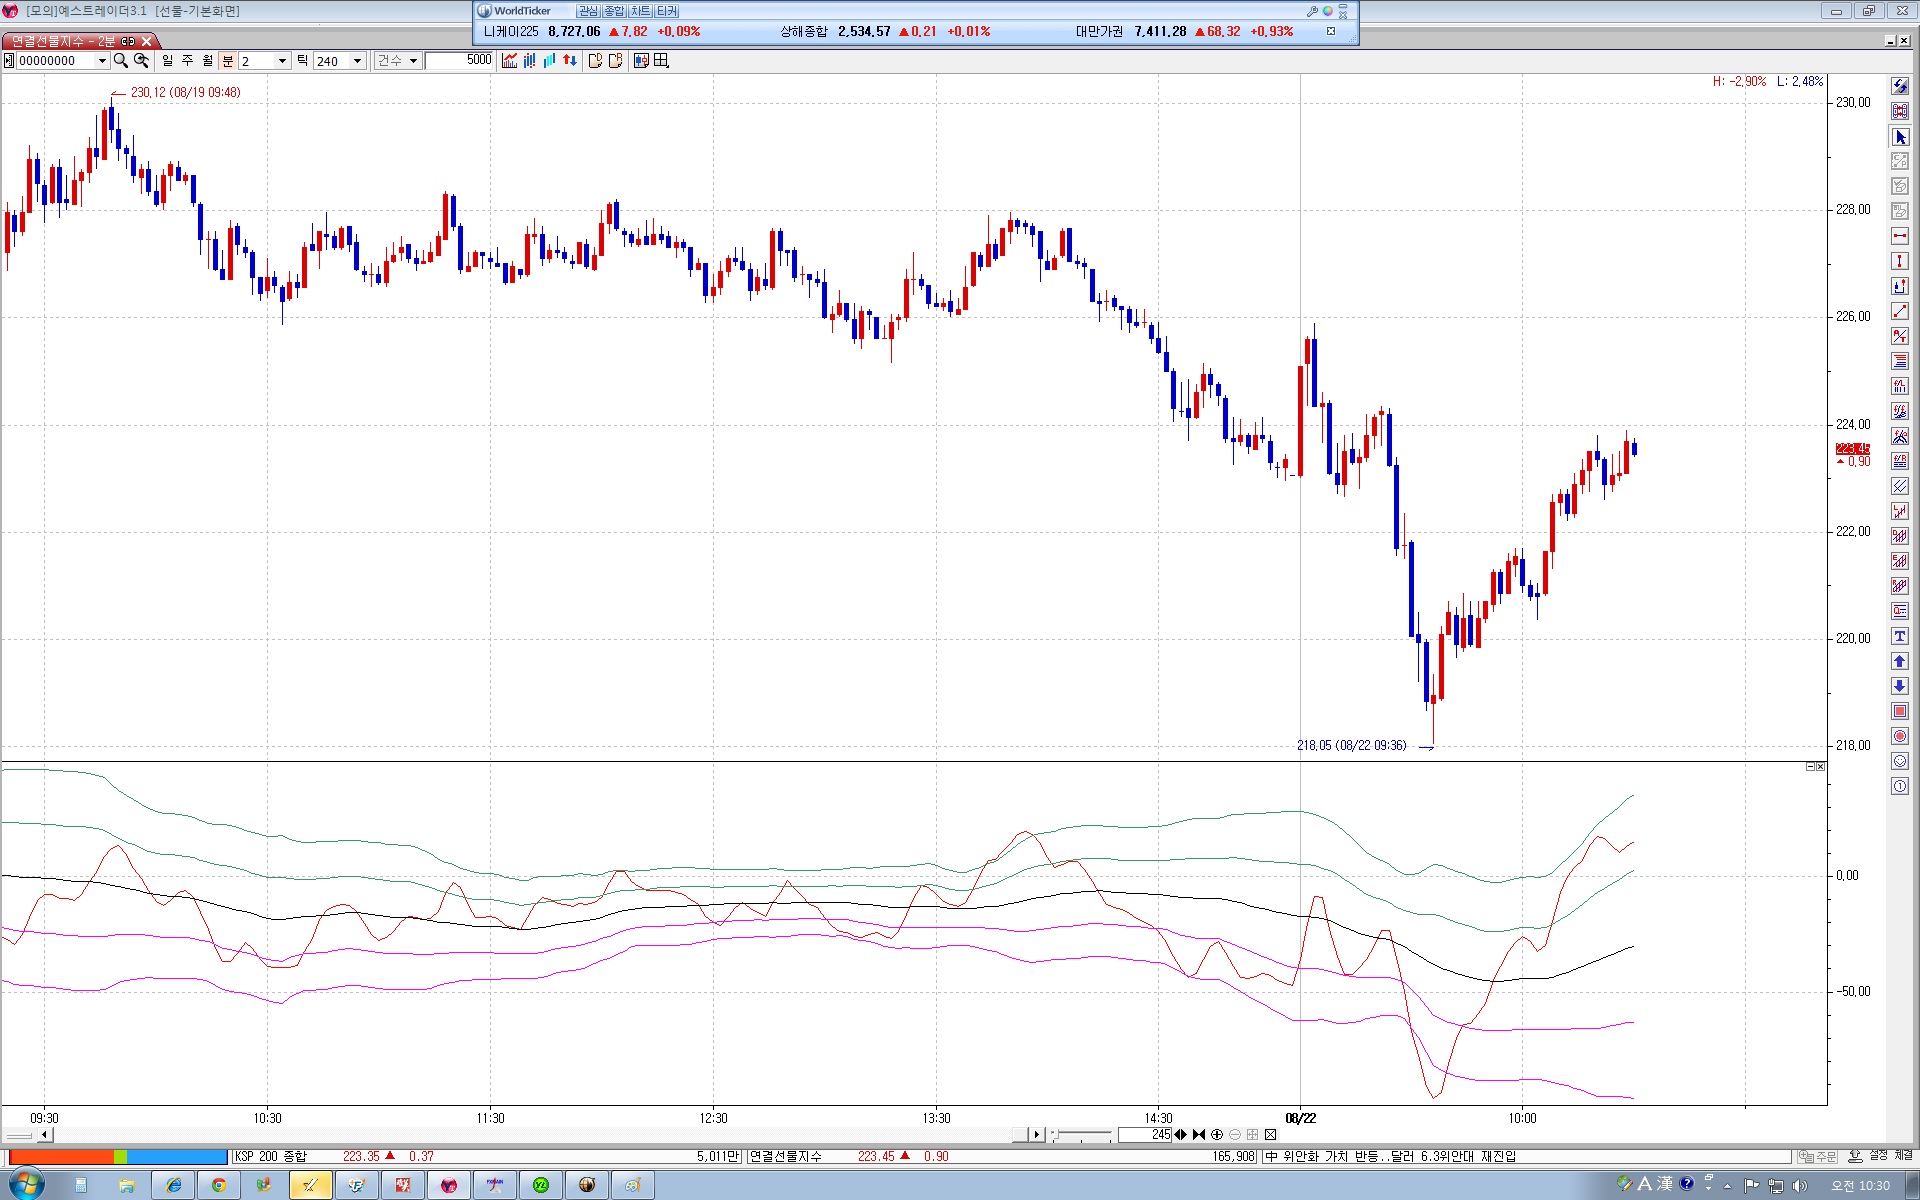Click the text 'T' annotation tool
1920x1200 pixels.
pos(1900,636)
